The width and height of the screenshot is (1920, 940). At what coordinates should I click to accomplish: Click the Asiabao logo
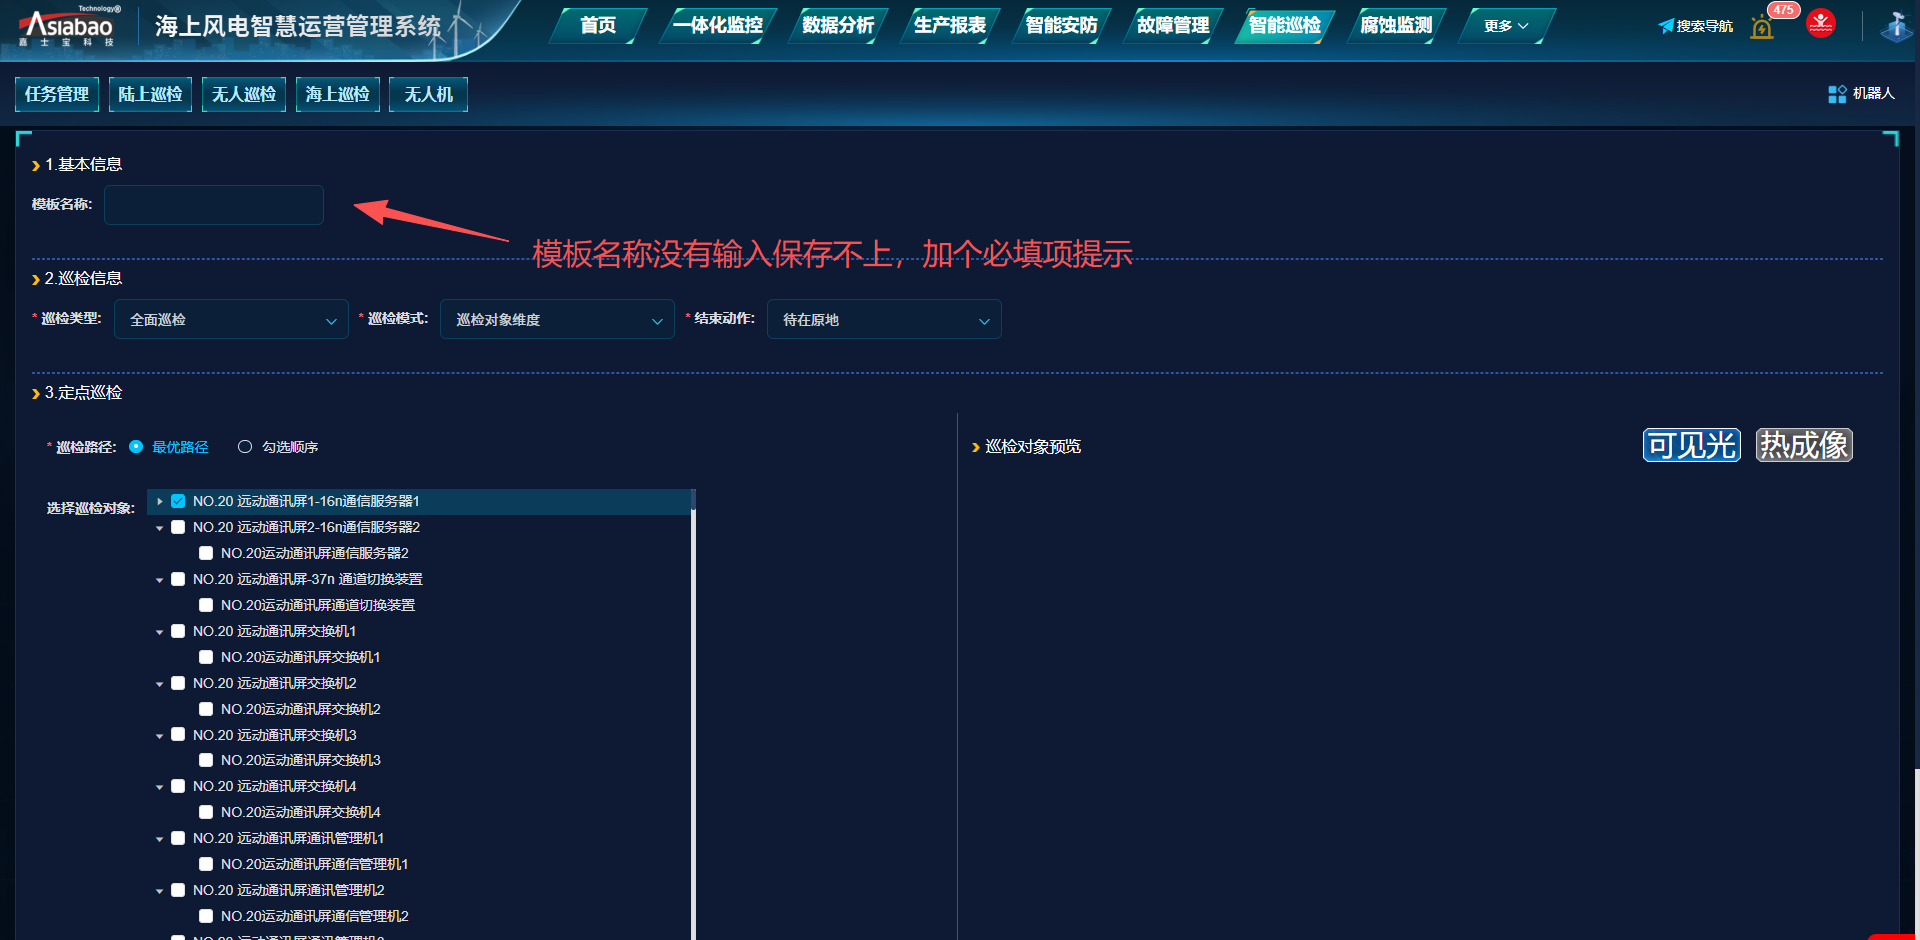coord(69,26)
